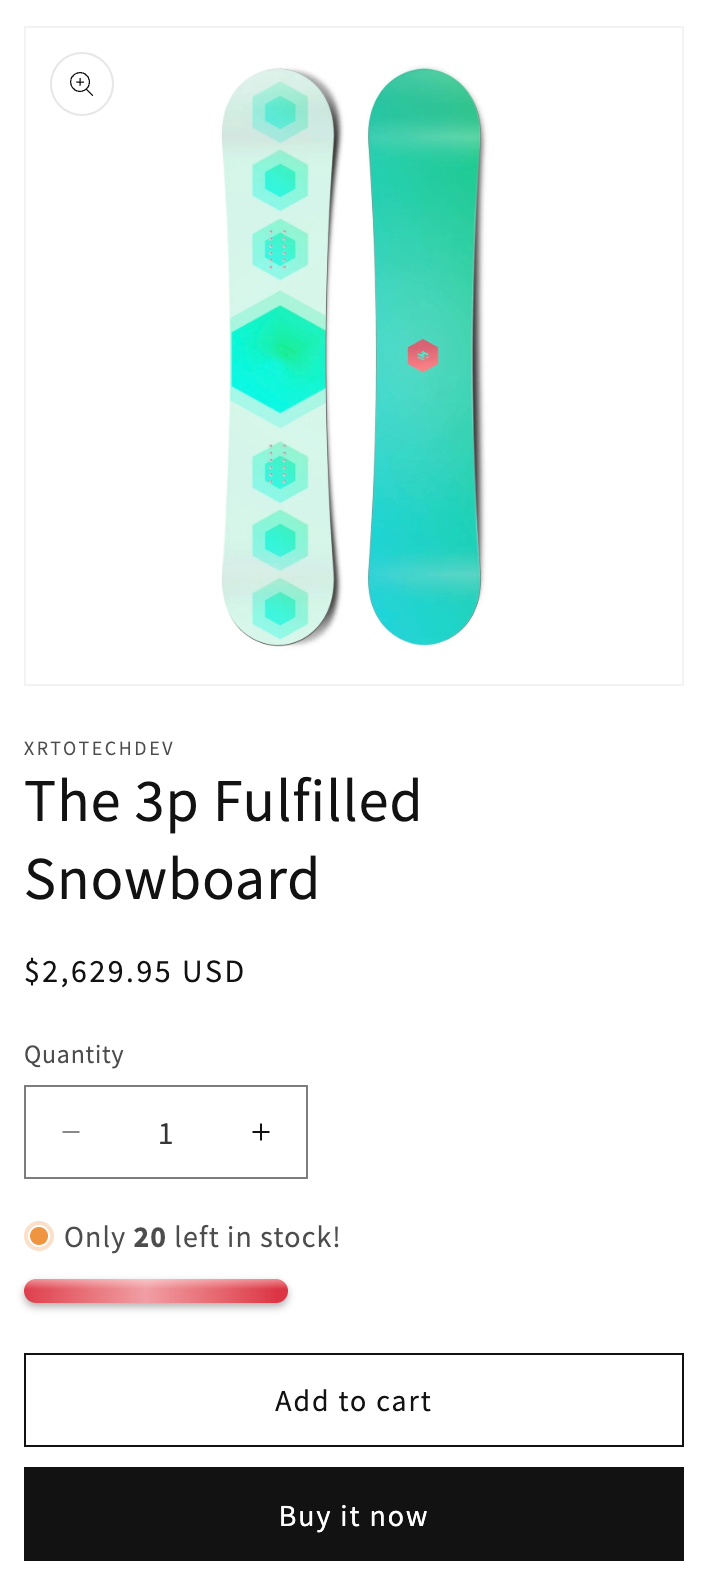Click the topmost hexagon on the left snowboard
The image size is (710, 1594).
[280, 113]
